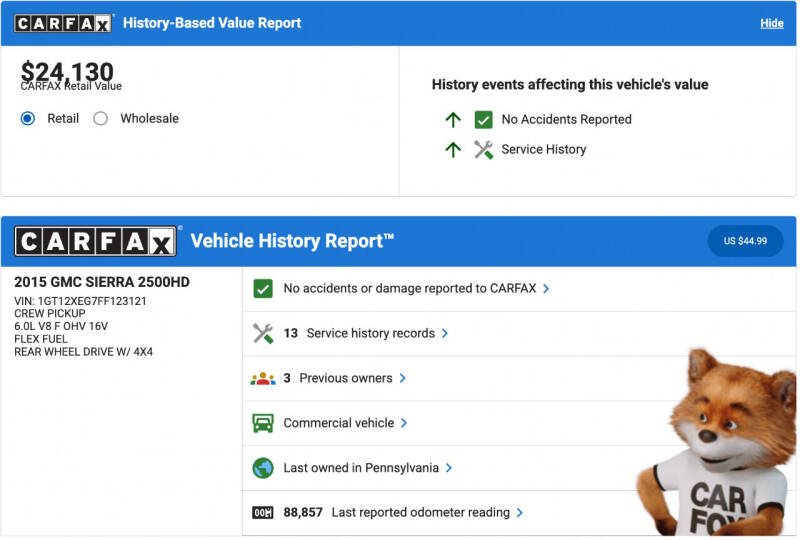Click the CARFAX logo in Value Report header
Image resolution: width=800 pixels, height=540 pixels.
[x=63, y=23]
